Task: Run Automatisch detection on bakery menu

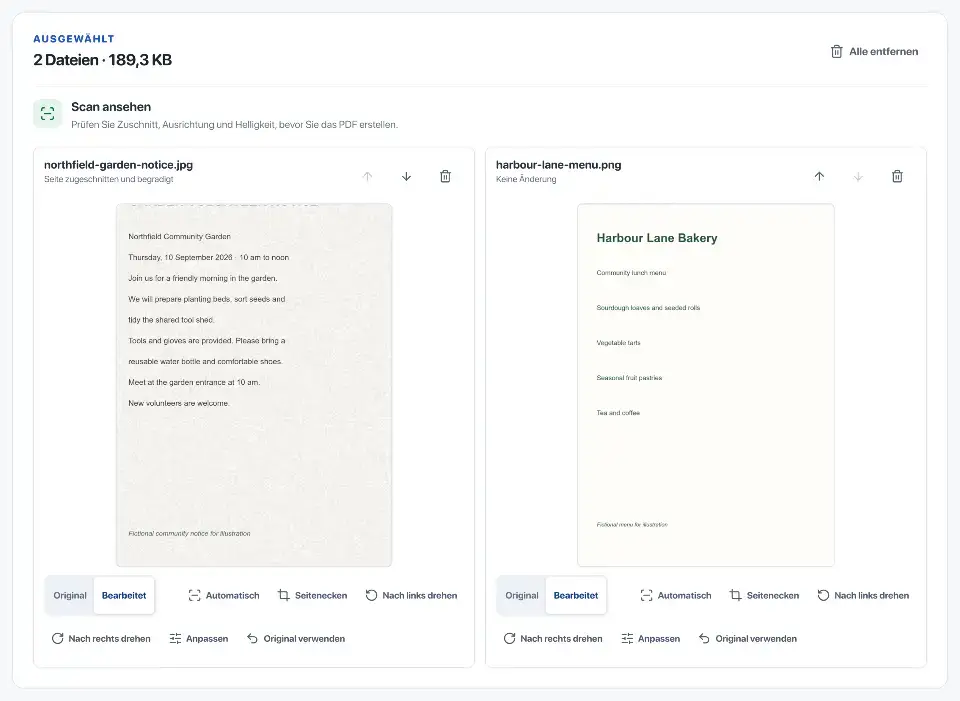Action: point(676,595)
